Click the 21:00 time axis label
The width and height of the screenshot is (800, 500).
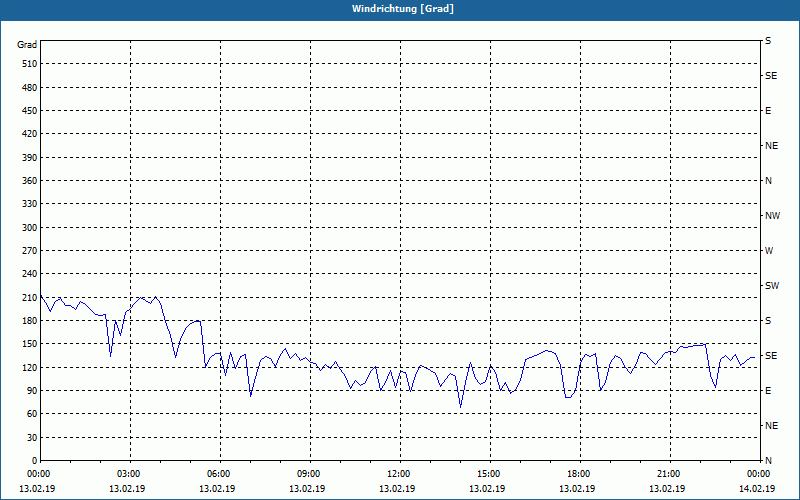pos(670,473)
